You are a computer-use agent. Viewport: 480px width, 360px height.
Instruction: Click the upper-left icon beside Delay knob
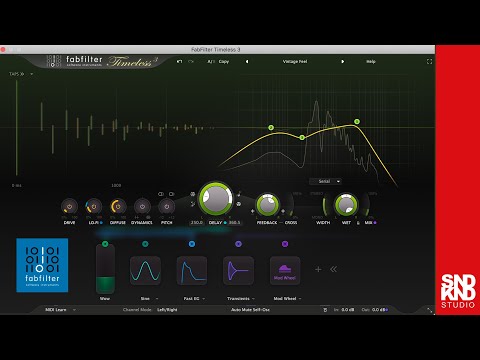[x=193, y=194]
